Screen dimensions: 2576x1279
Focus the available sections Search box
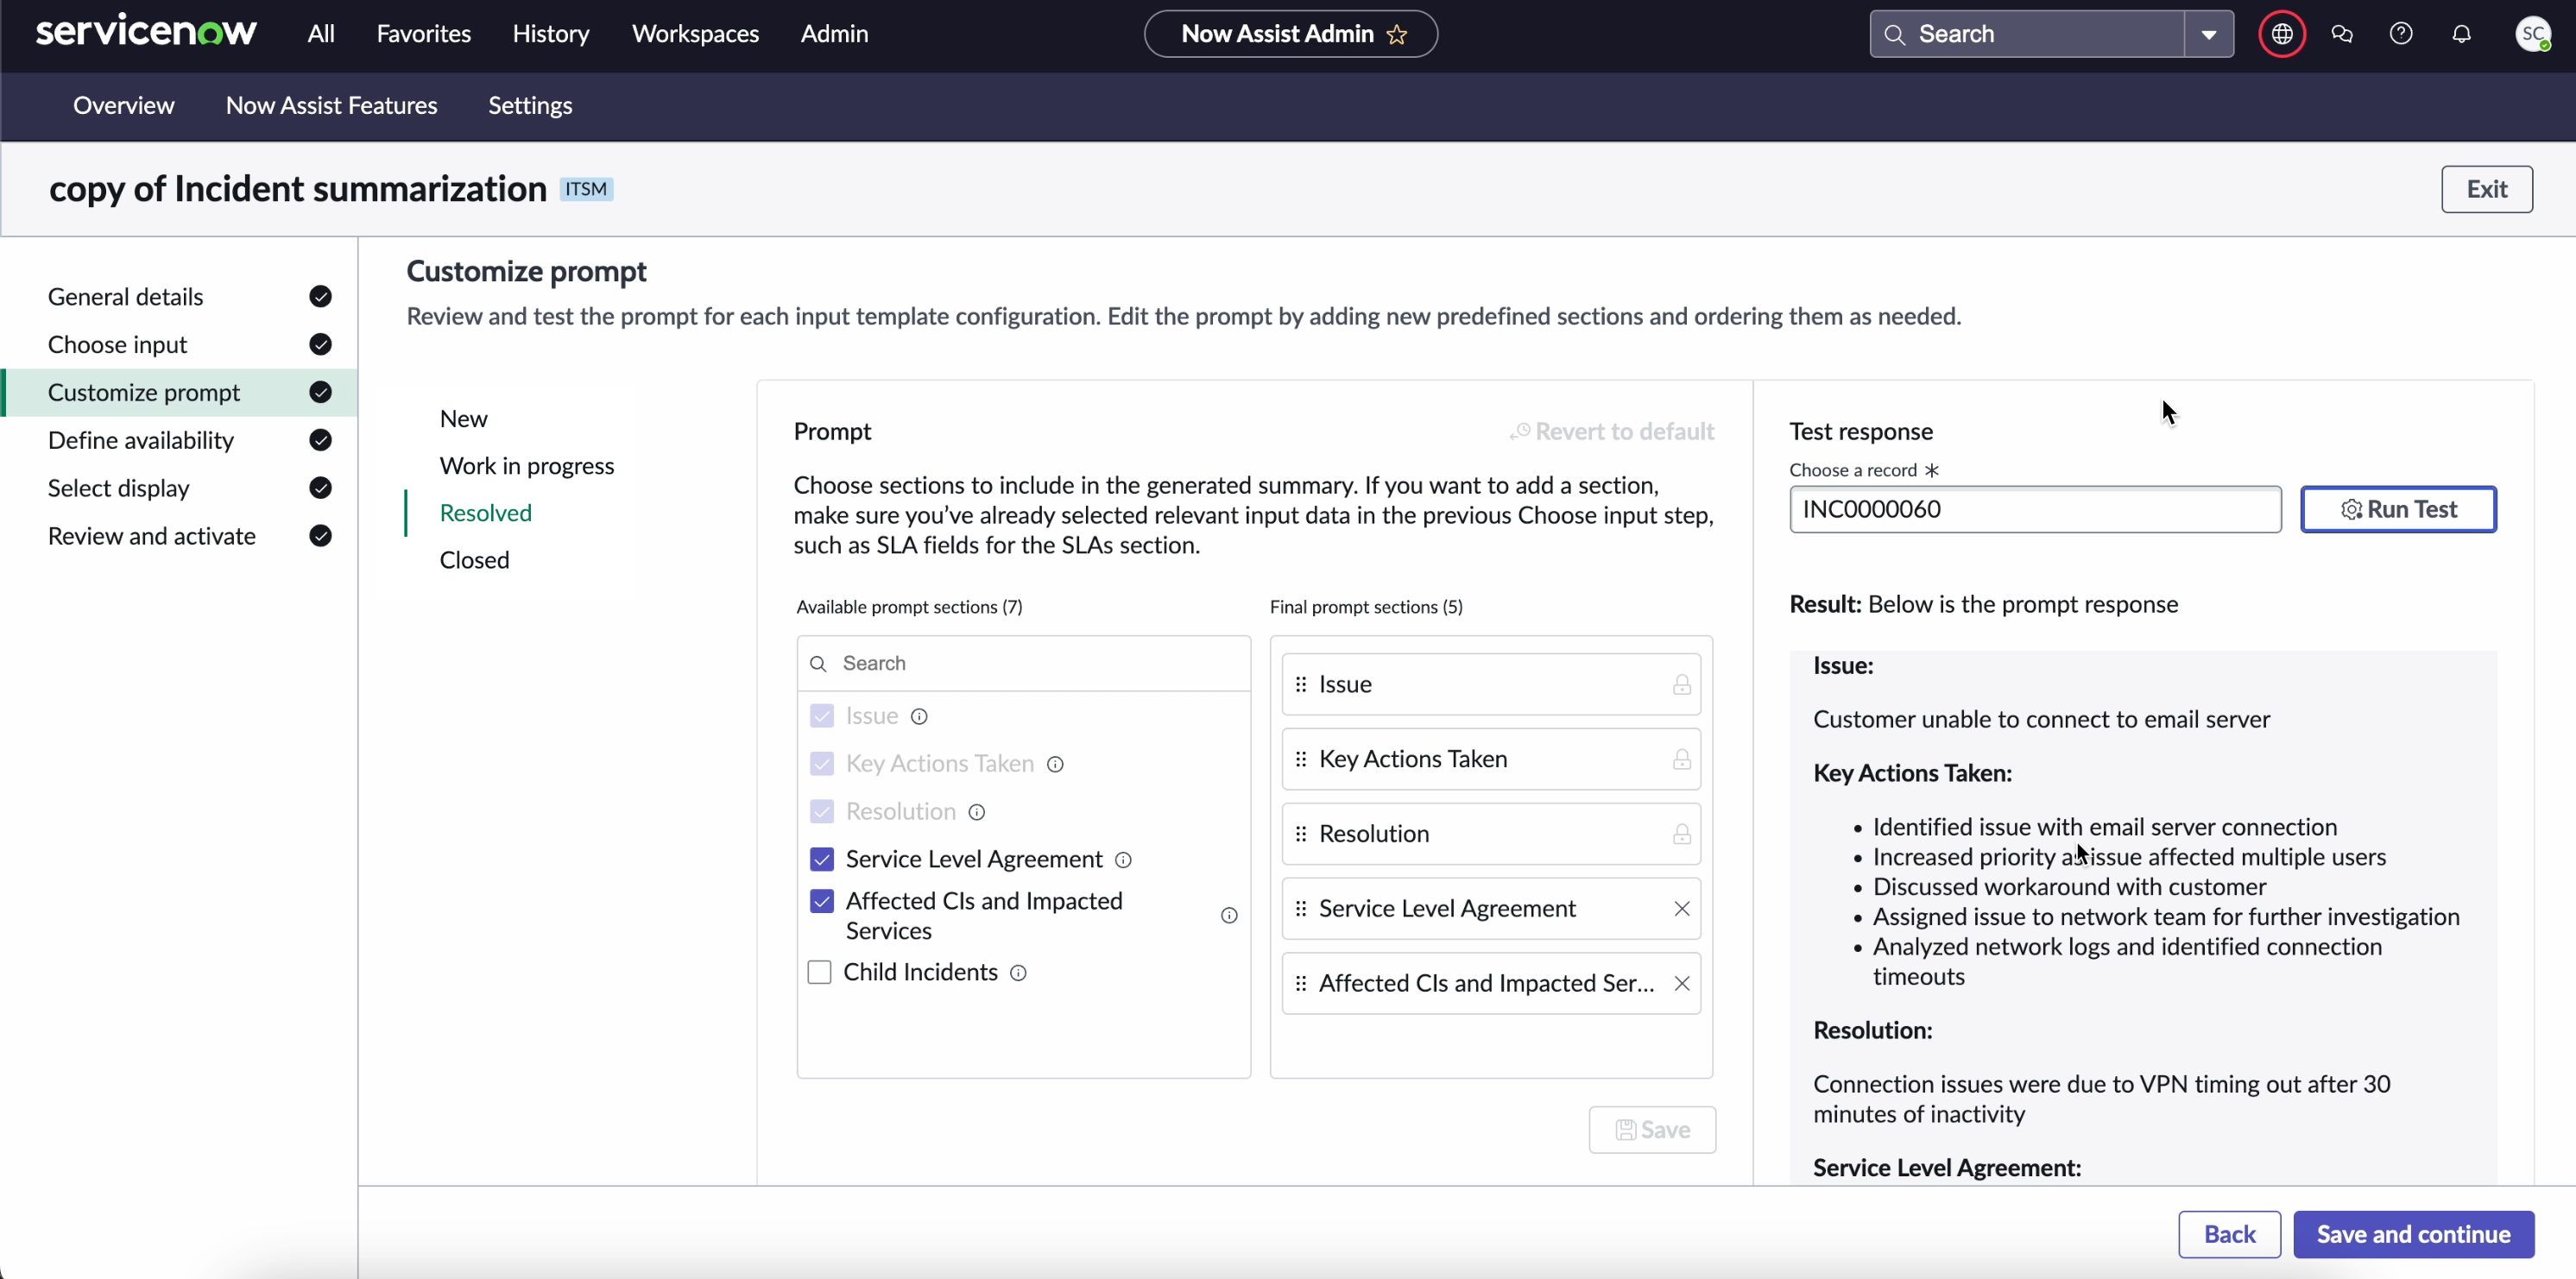pos(1023,664)
